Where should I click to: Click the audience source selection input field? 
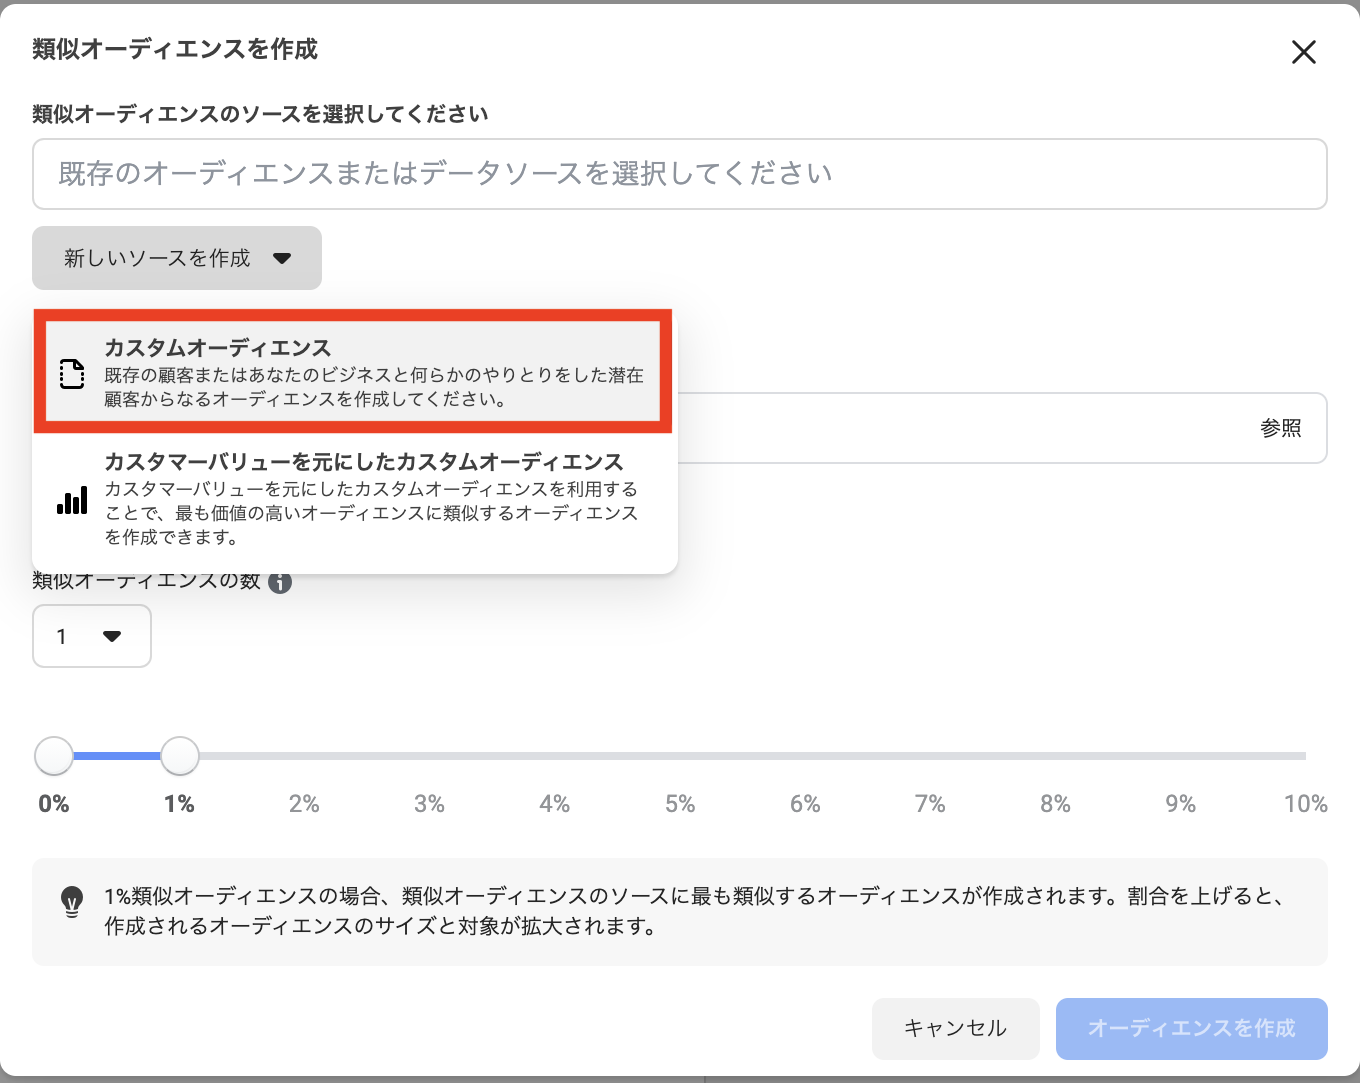click(x=679, y=174)
